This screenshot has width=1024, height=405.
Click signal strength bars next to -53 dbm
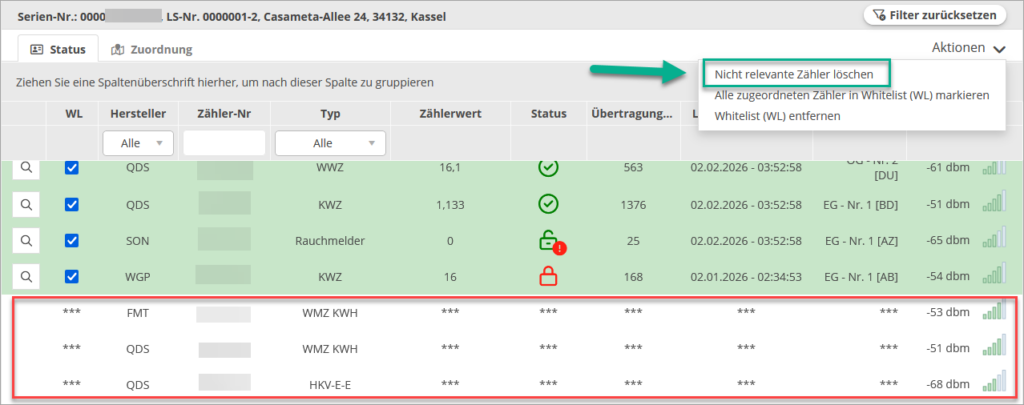[x=994, y=313]
